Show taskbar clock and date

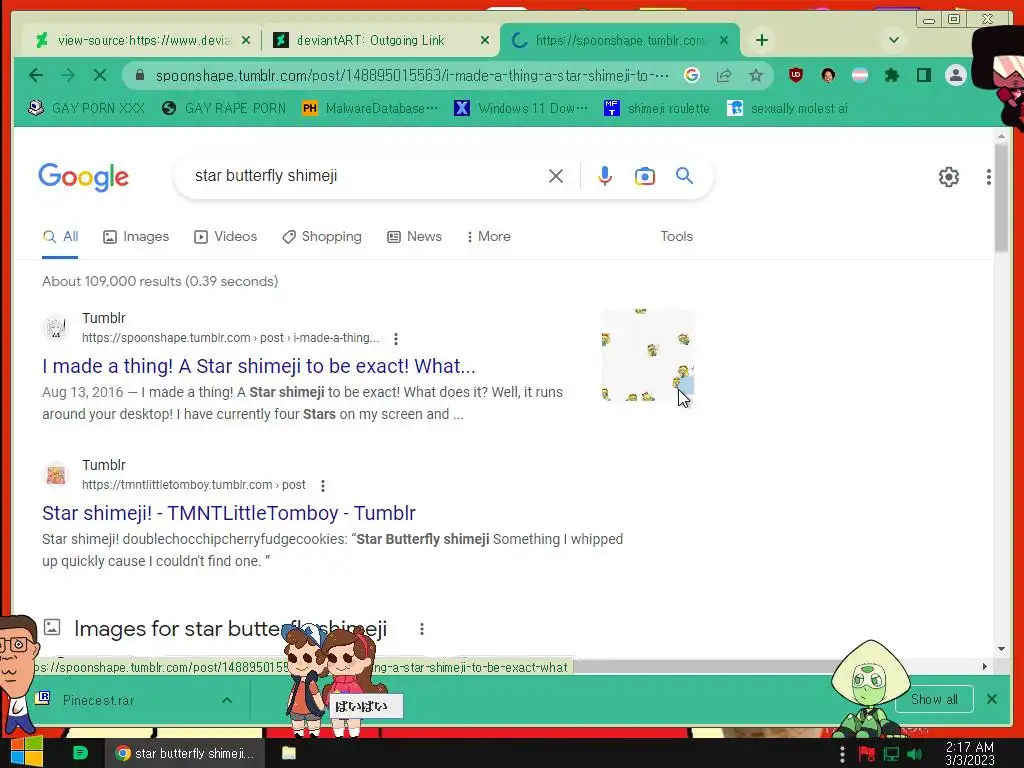(x=970, y=754)
